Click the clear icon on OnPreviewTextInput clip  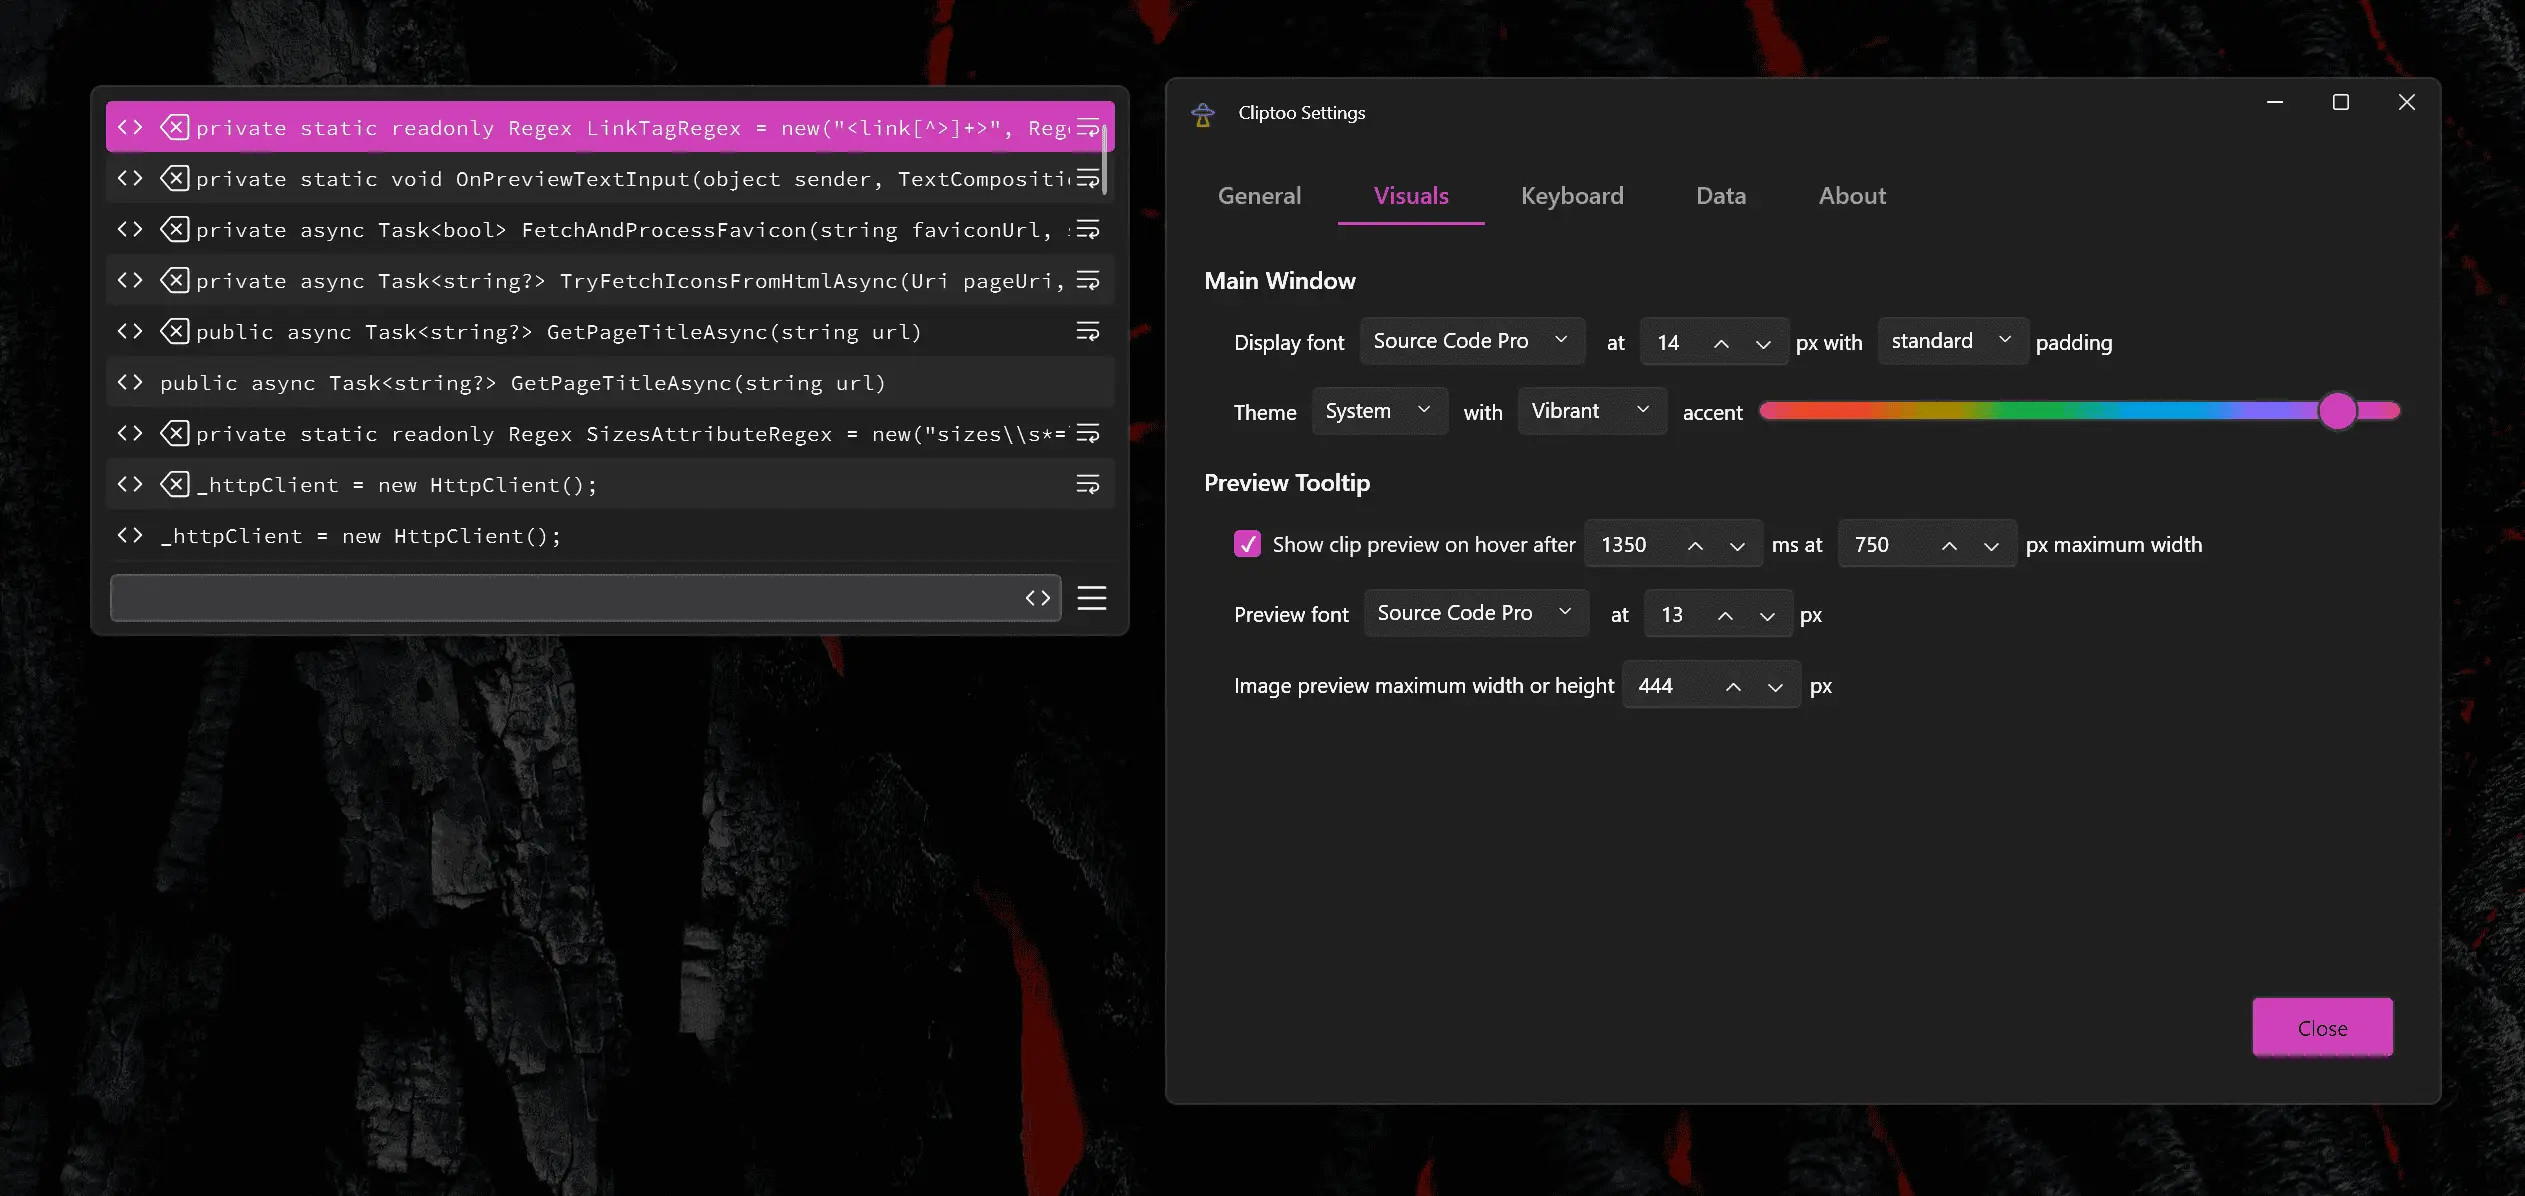click(175, 178)
